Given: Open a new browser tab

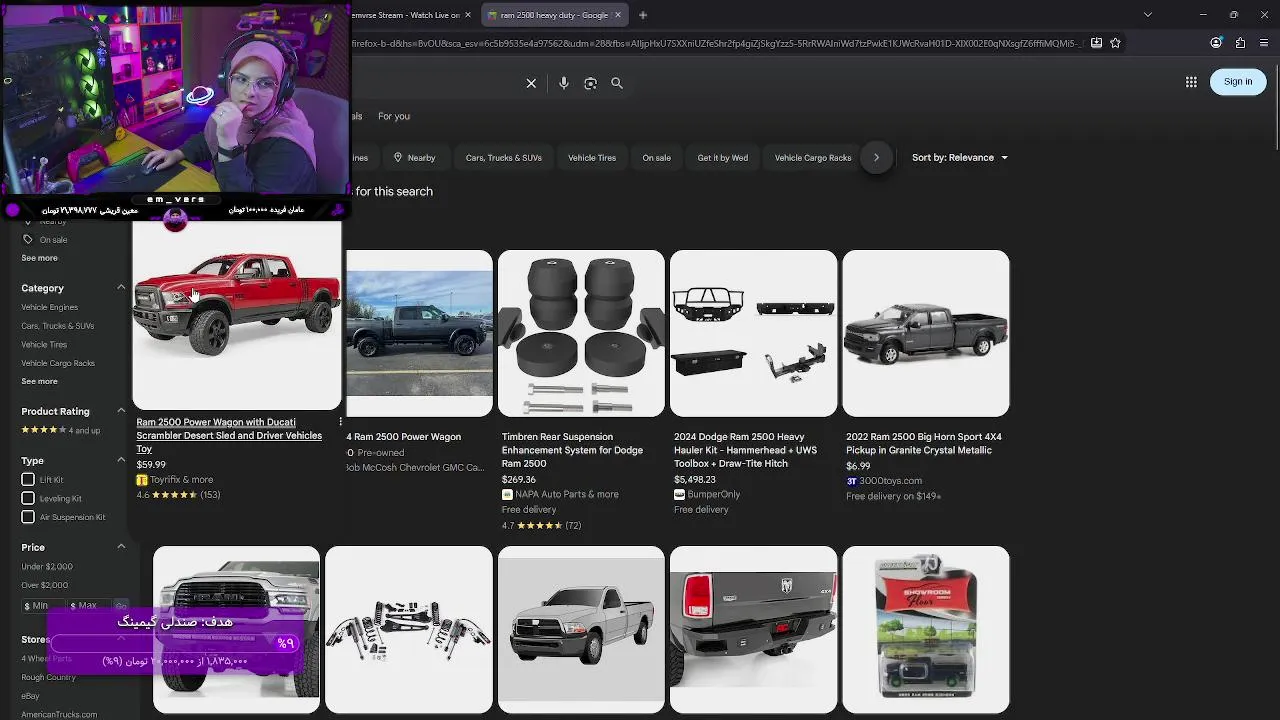Looking at the screenshot, I should (x=643, y=15).
